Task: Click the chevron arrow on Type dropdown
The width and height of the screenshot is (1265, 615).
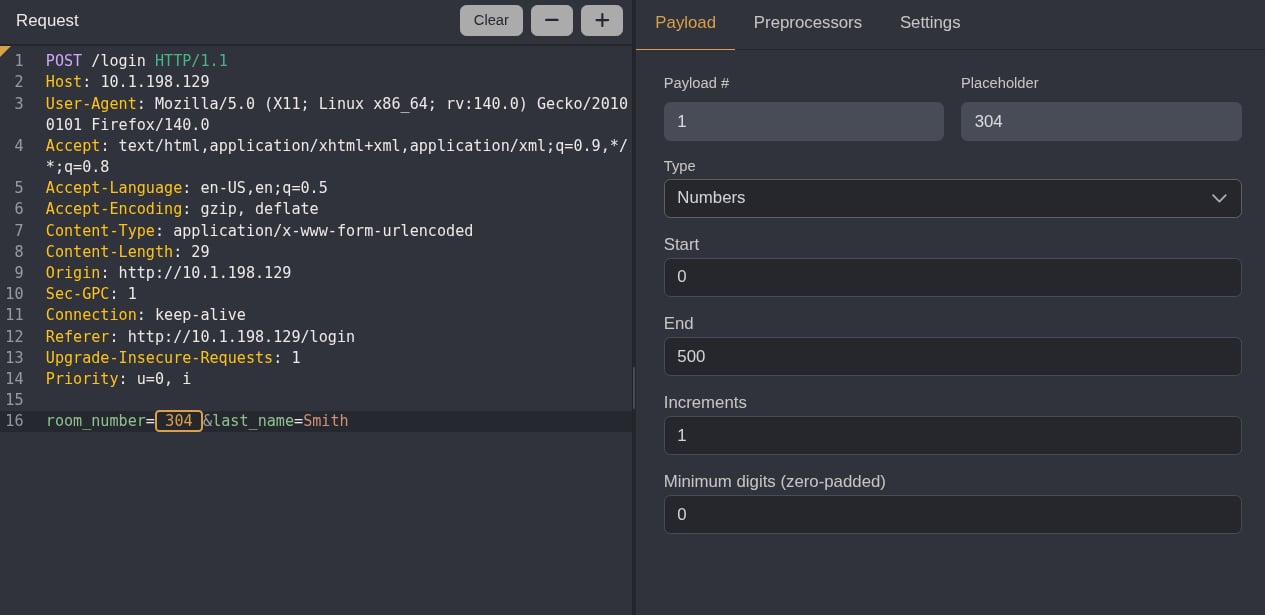Action: pyautogui.click(x=1219, y=198)
